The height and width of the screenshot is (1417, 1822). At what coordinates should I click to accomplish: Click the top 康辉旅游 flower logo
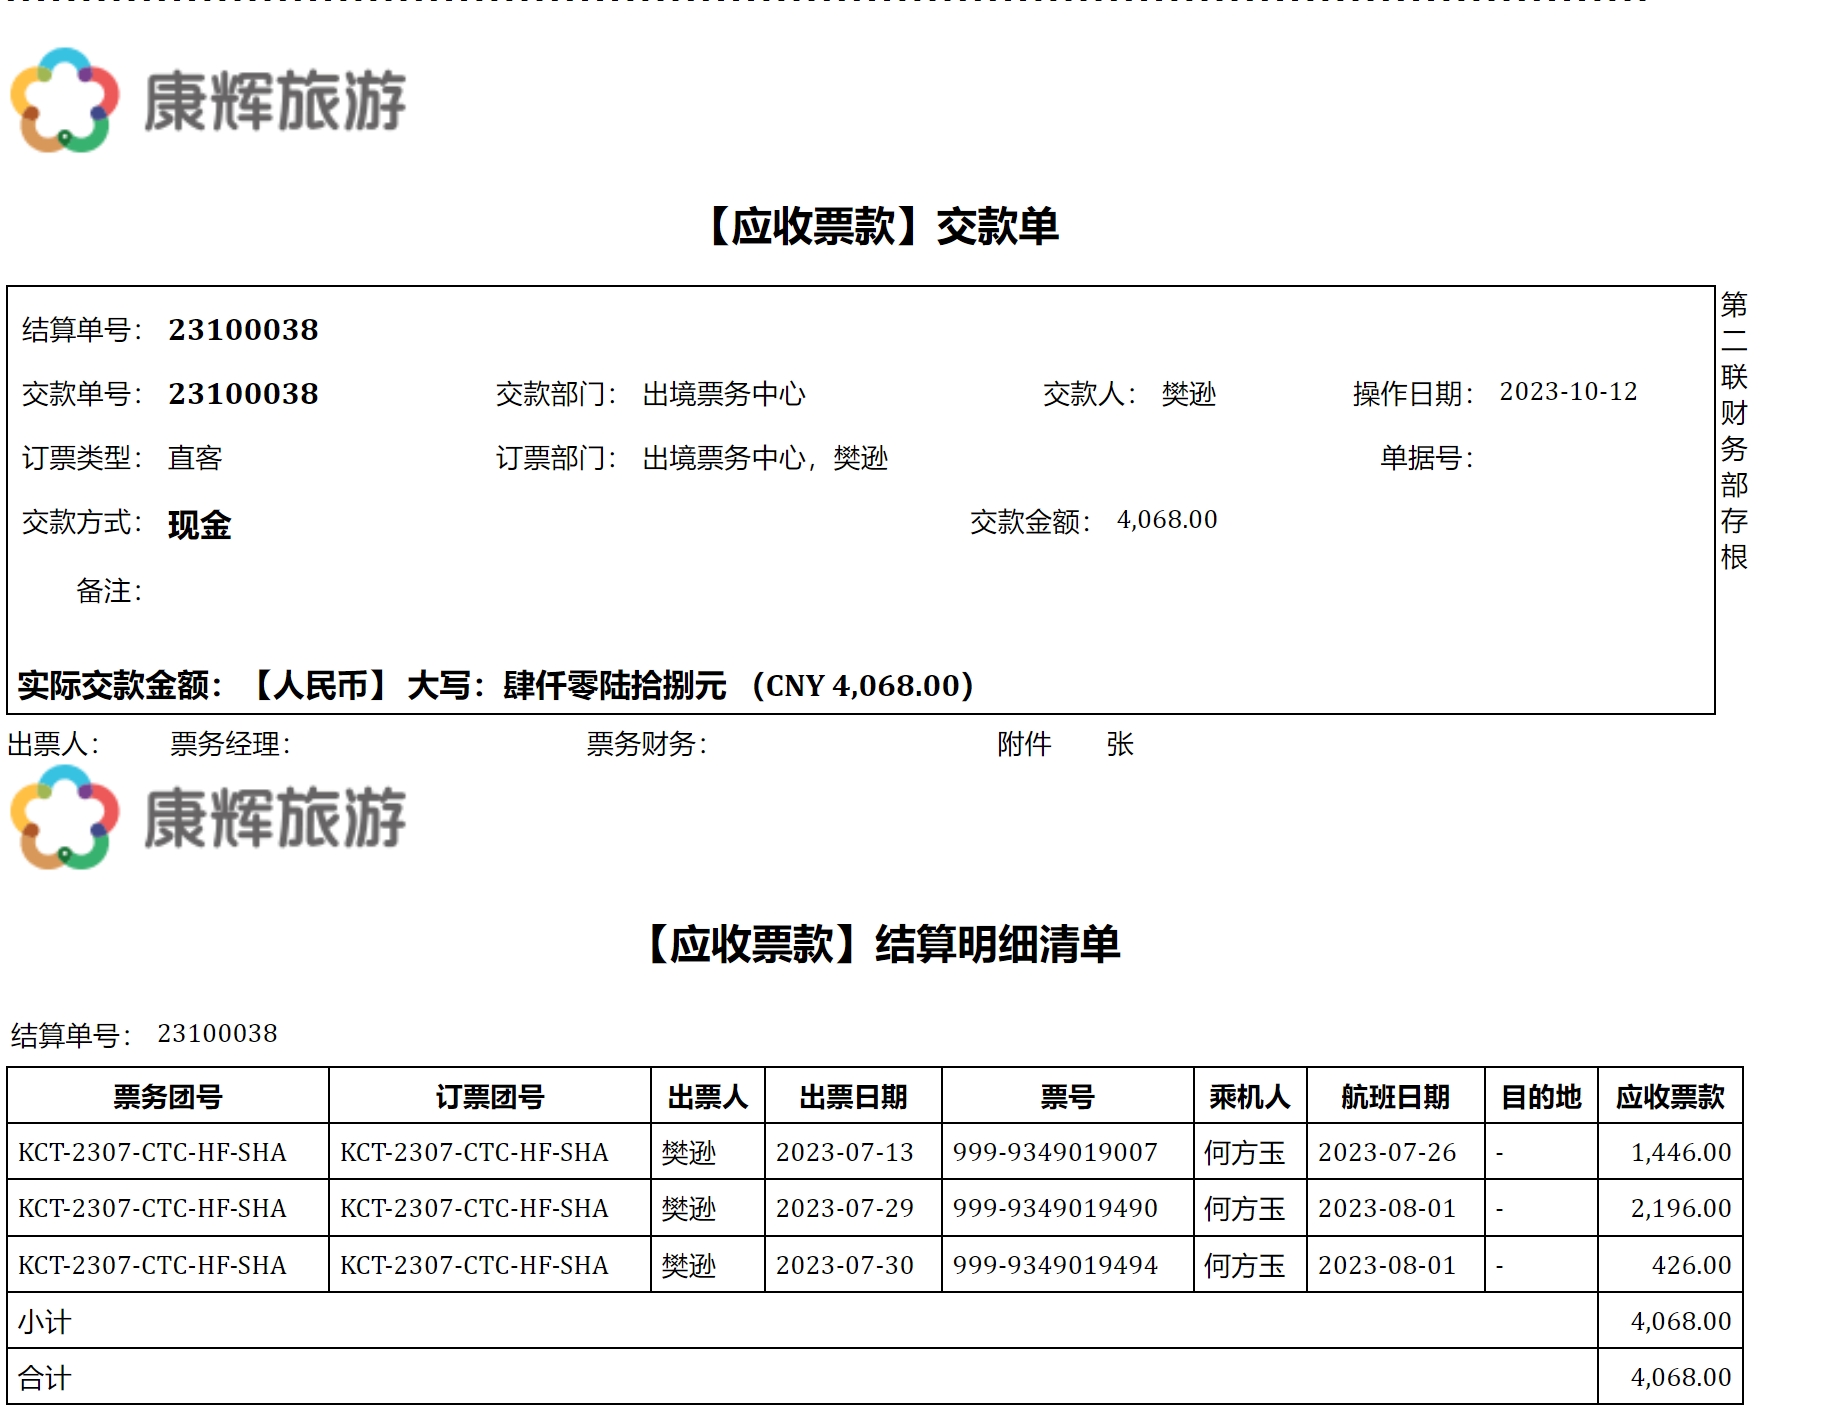(65, 100)
